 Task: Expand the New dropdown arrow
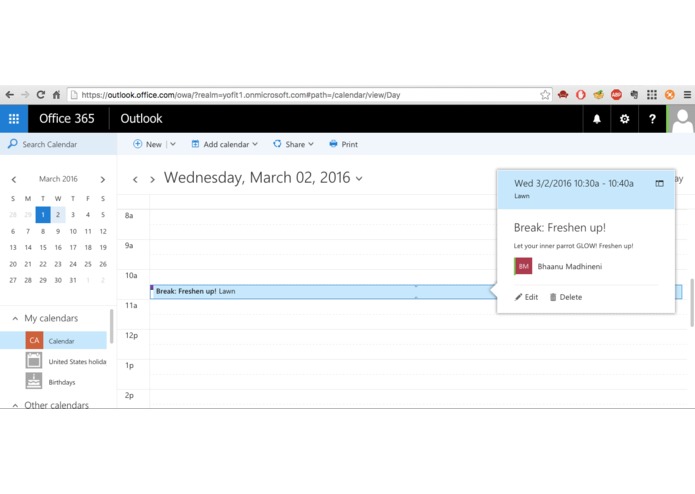(173, 144)
